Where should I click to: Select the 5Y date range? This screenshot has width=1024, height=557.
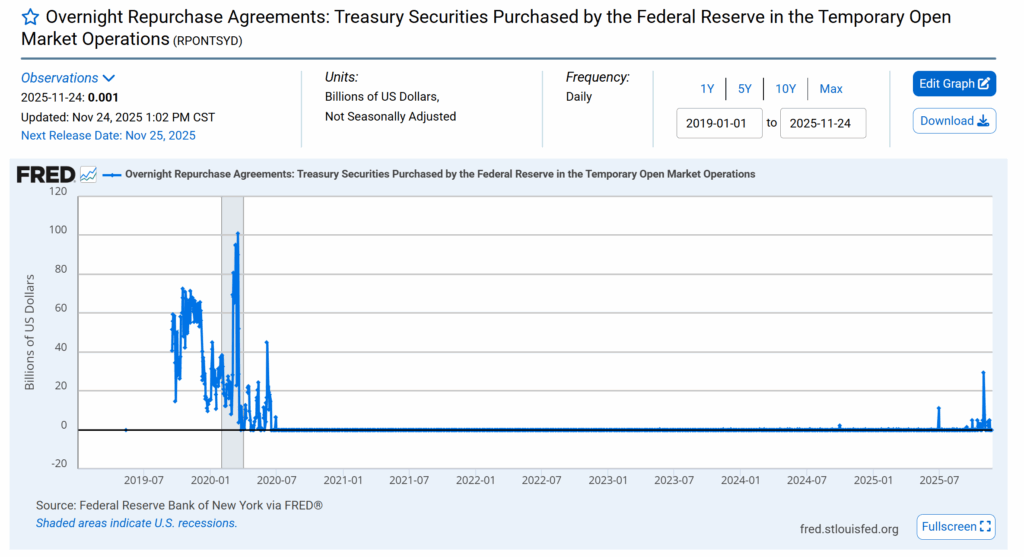[x=745, y=89]
